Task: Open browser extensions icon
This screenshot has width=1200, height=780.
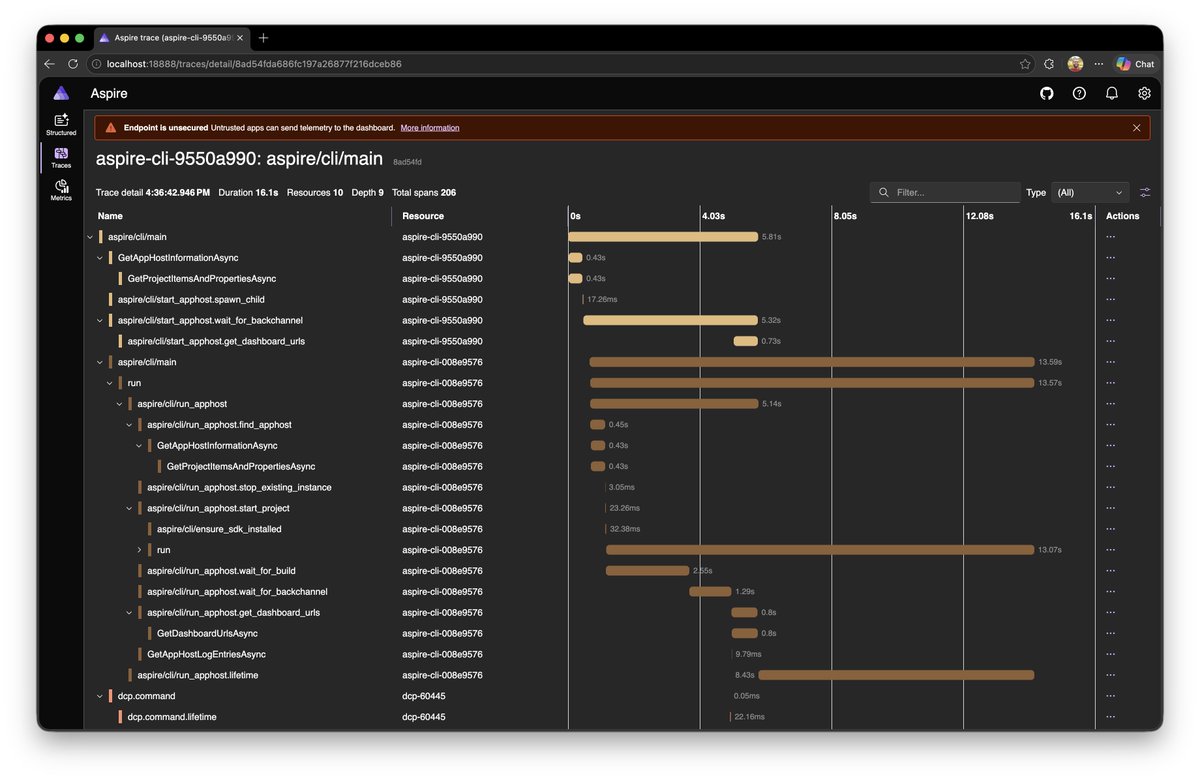Action: [1049, 64]
